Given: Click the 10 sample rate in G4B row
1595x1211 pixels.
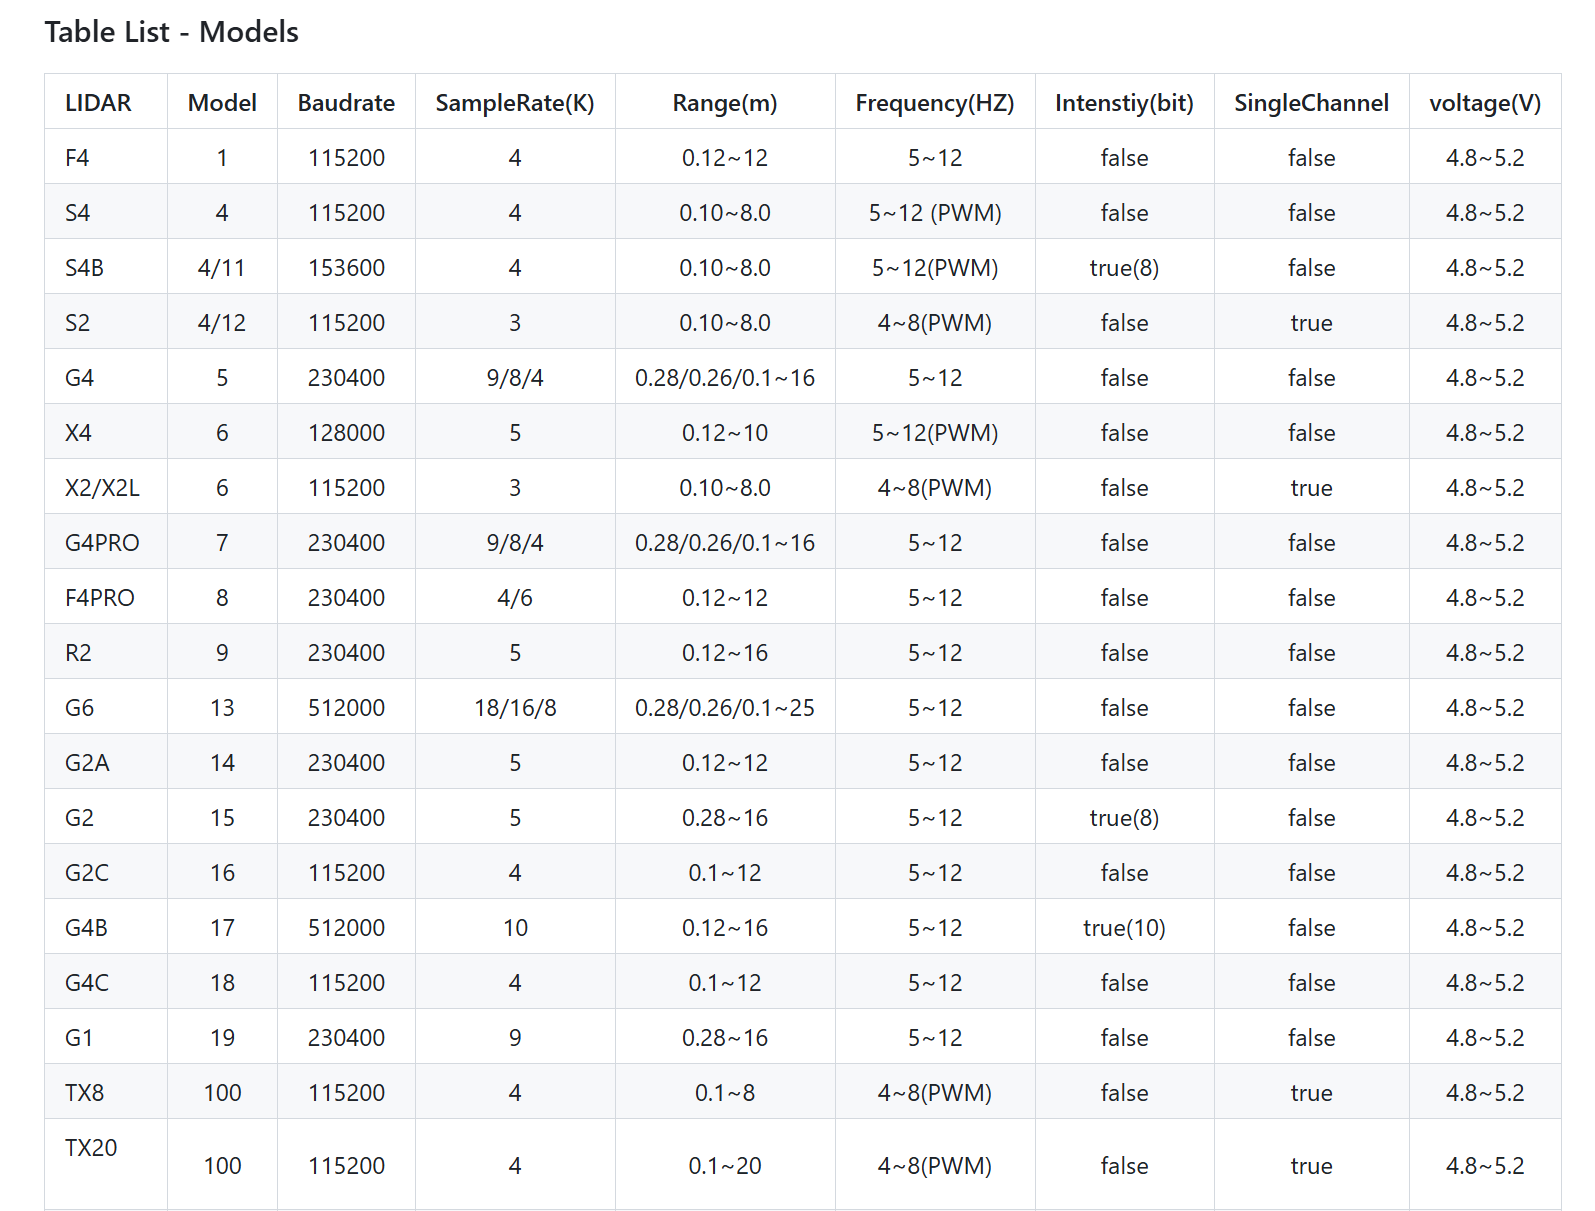Looking at the screenshot, I should (515, 928).
